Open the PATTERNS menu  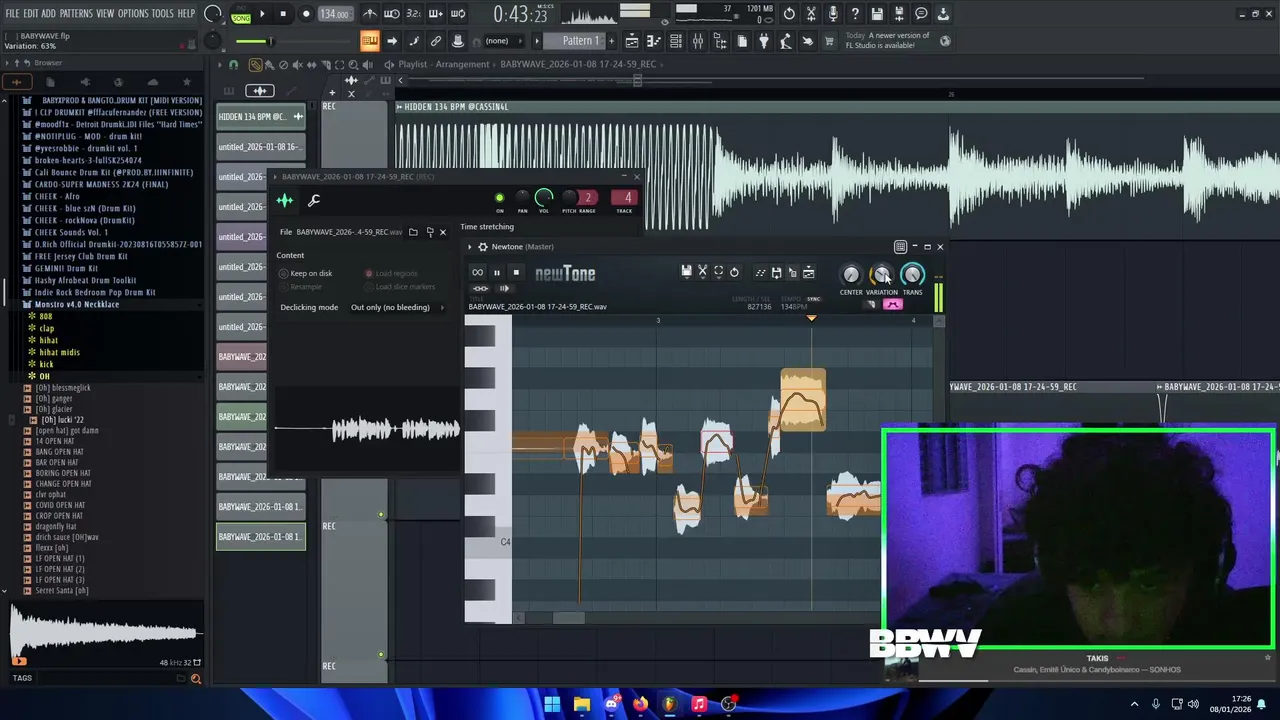76,13
